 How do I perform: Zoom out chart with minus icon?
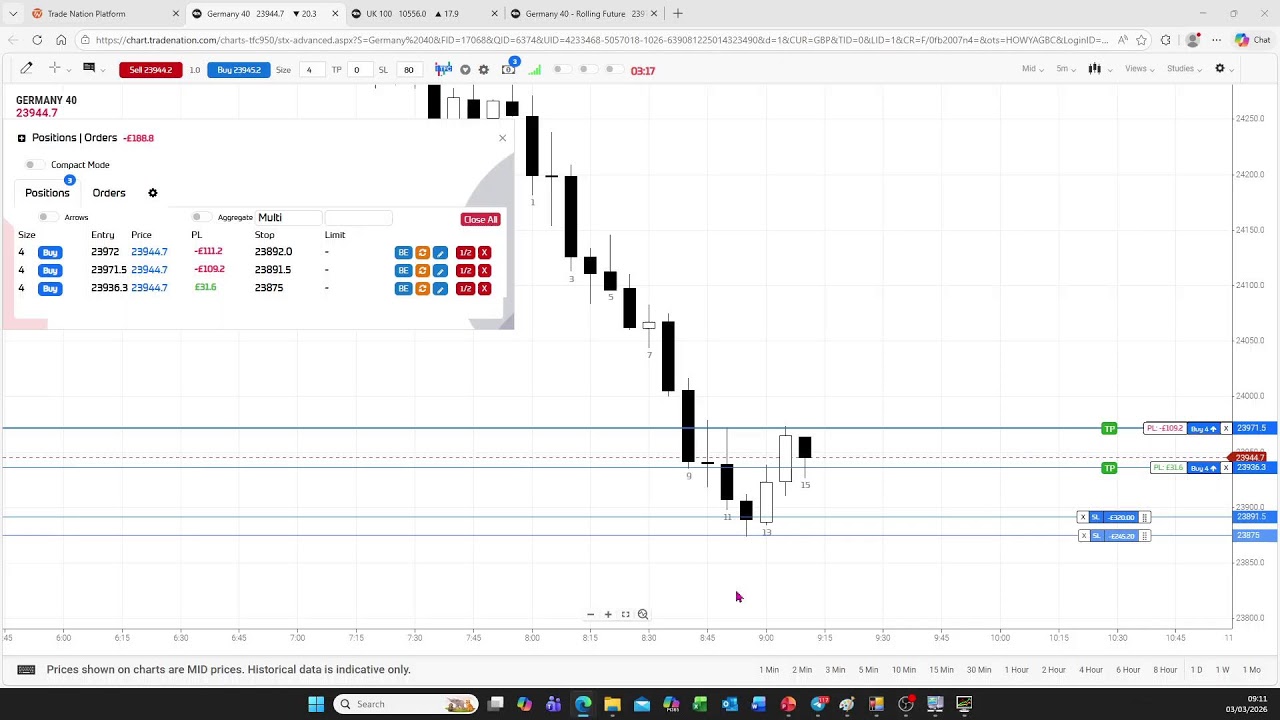[x=590, y=615]
